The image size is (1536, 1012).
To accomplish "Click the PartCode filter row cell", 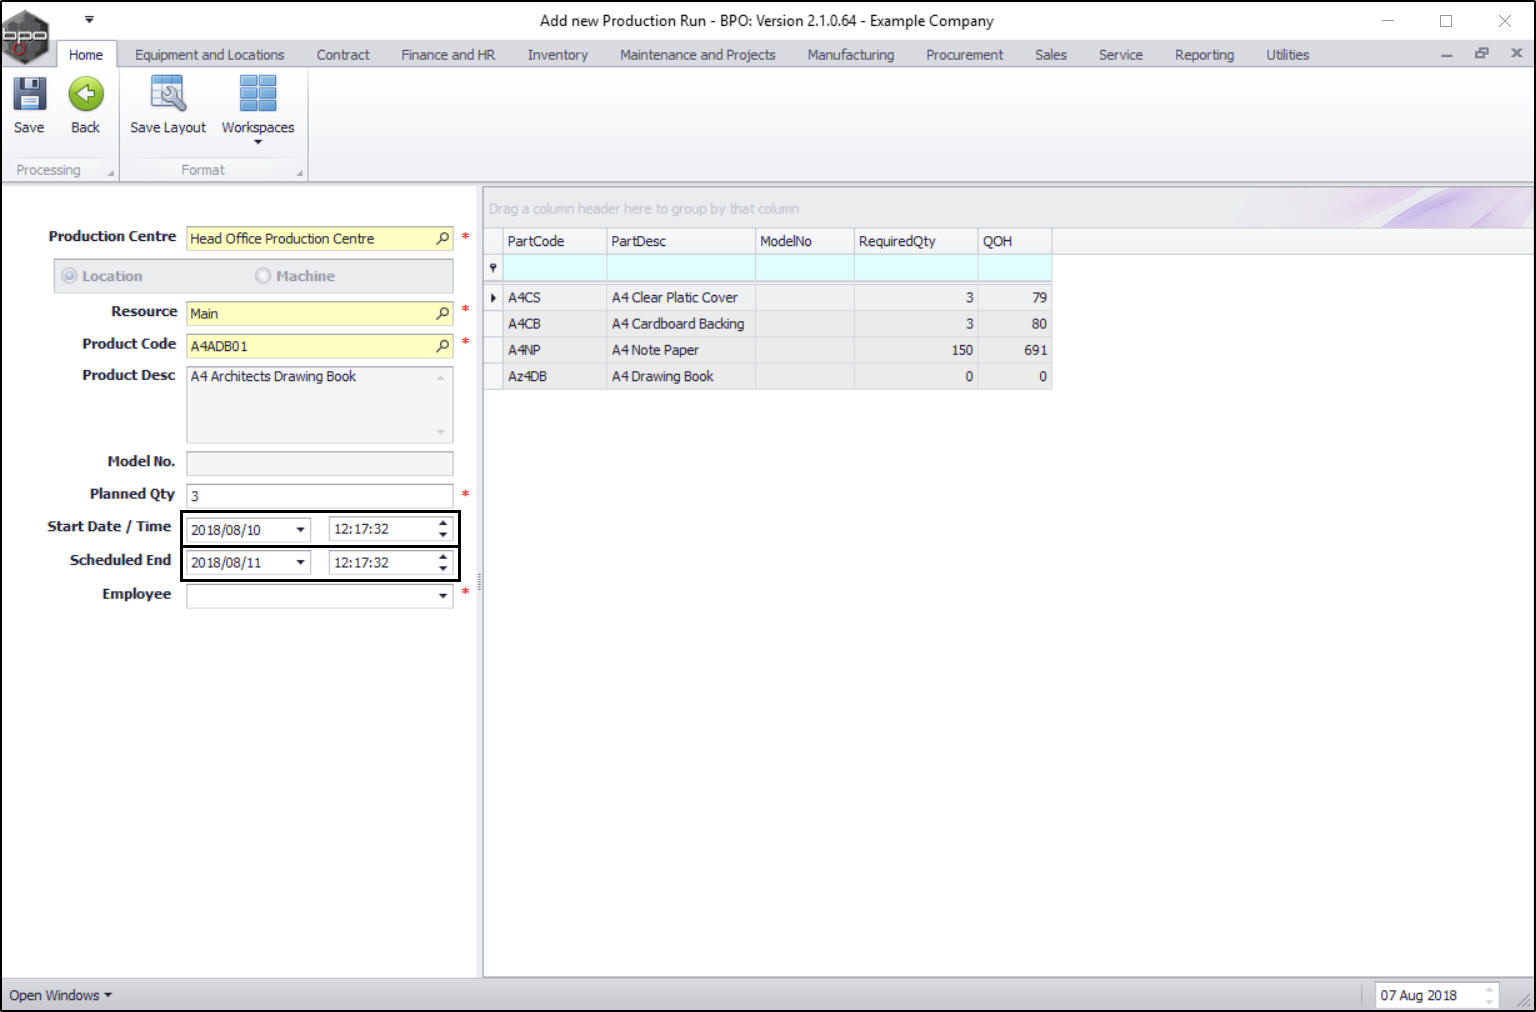I will [x=555, y=268].
